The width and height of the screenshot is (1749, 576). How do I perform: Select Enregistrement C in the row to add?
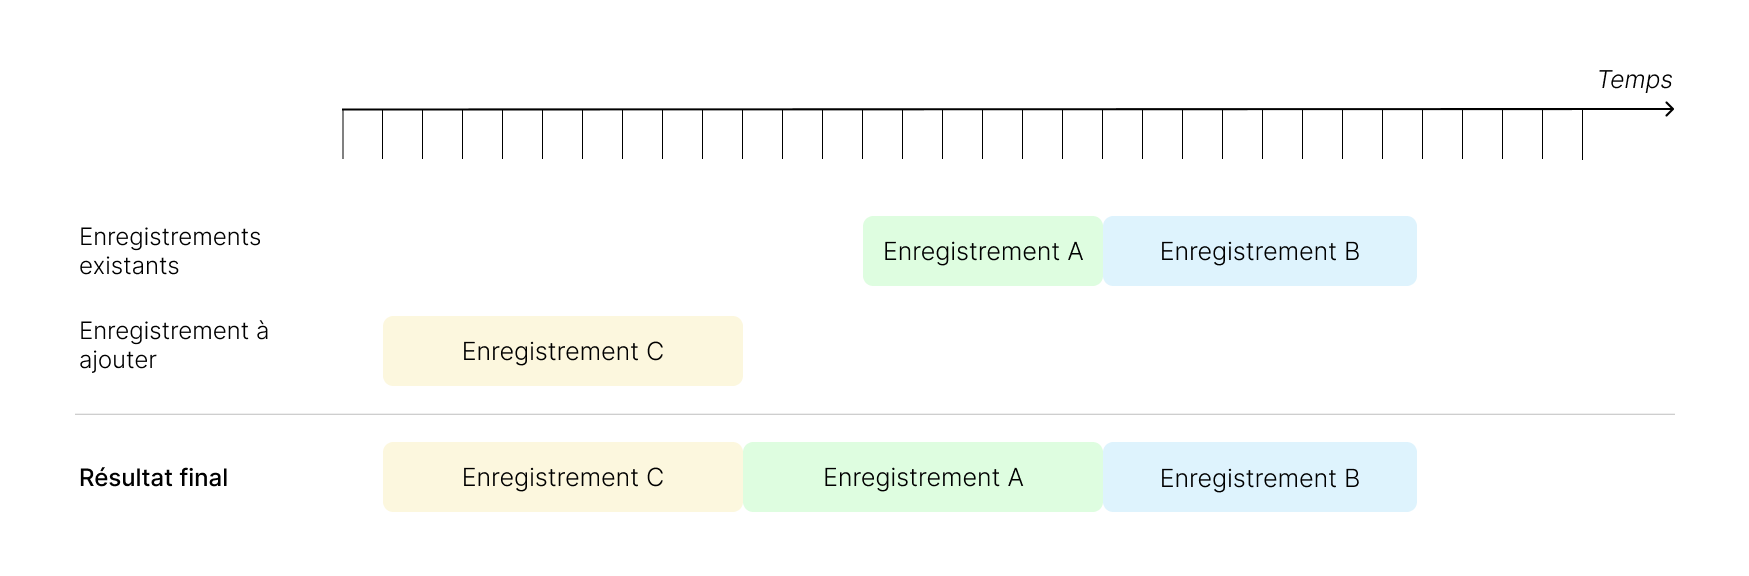562,351
